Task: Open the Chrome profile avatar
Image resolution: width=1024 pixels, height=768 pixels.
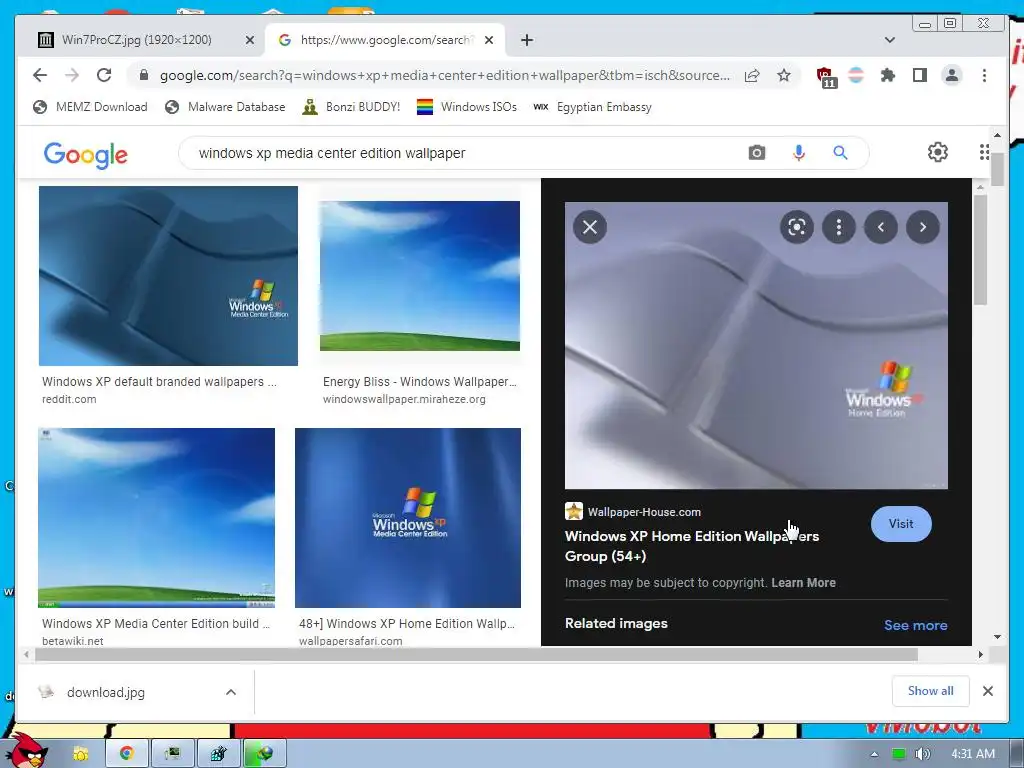Action: (952, 75)
